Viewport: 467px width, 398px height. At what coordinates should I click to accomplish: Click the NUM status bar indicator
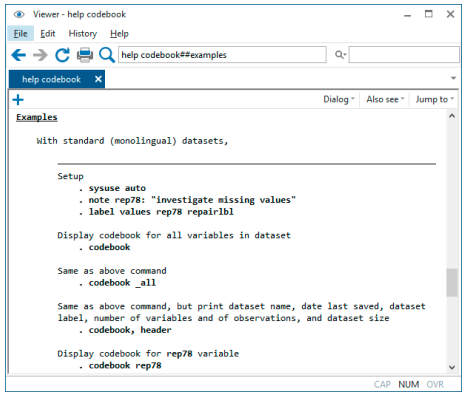point(409,385)
